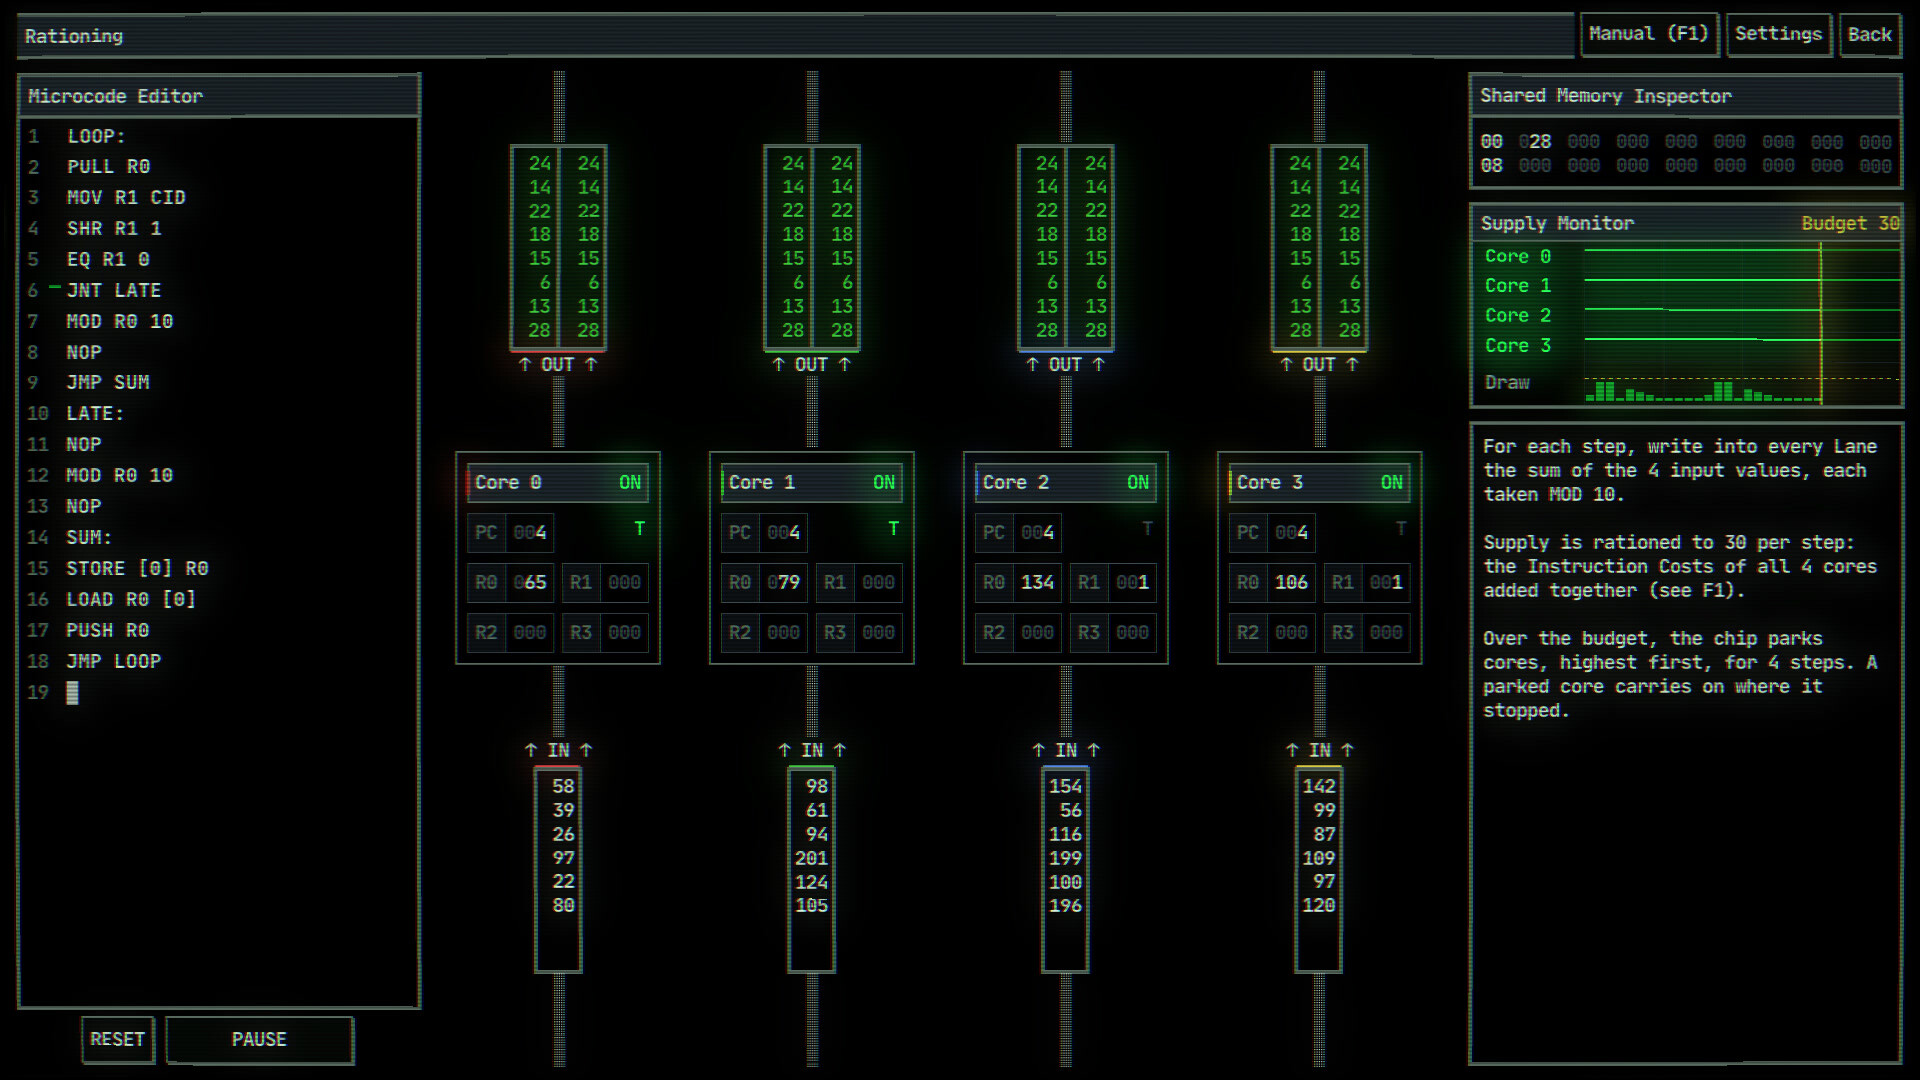Screen dimensions: 1920x1080
Task: Click Core 3 input queue value 142
Action: pos(1319,787)
